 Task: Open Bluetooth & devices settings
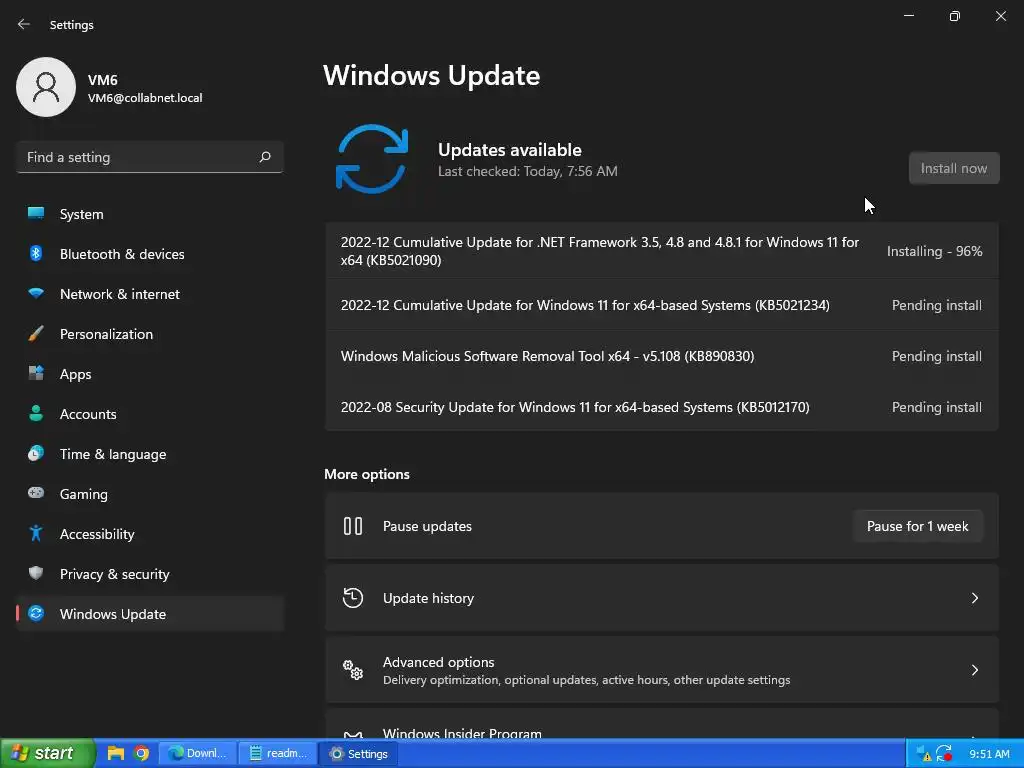point(150,254)
